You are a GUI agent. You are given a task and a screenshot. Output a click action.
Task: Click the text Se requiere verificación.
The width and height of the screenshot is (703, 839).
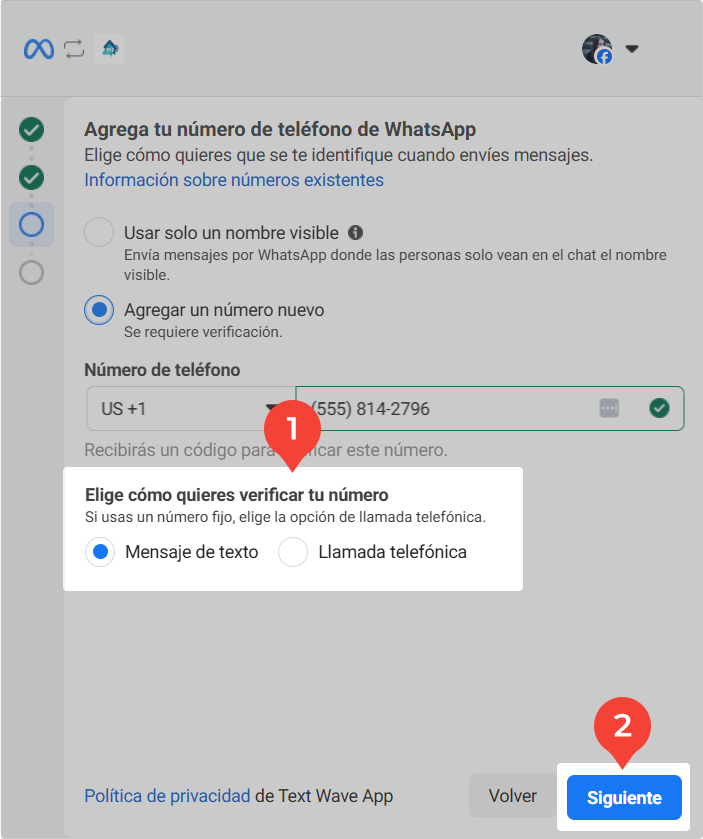(203, 332)
